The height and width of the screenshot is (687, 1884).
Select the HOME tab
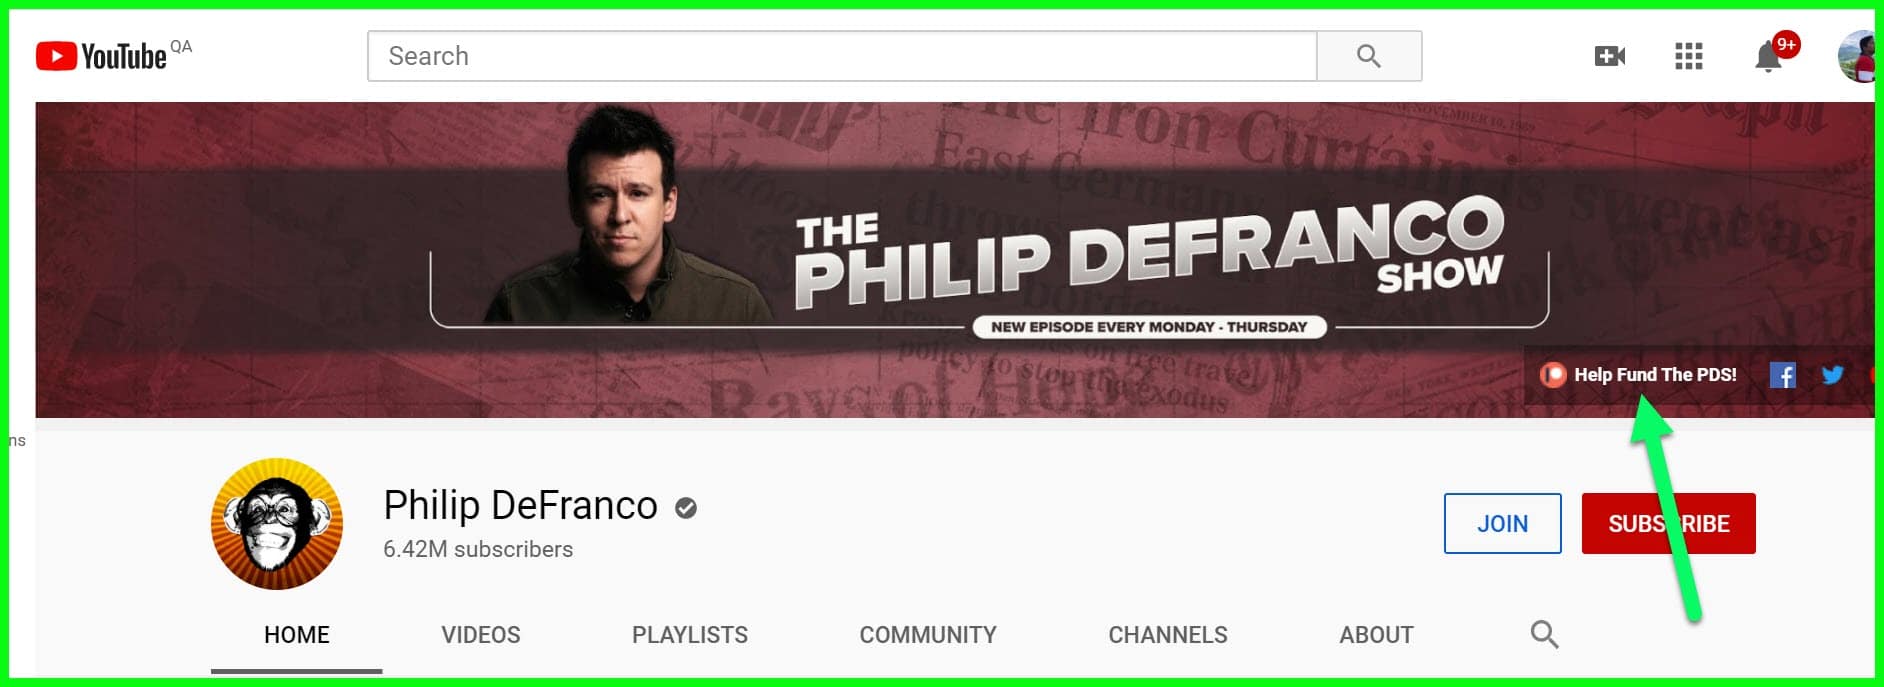(297, 635)
